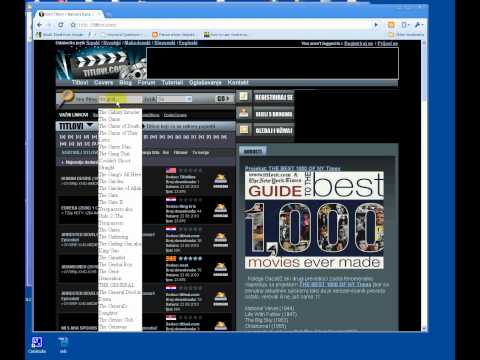Viewport: 480px width, 360px height.
Task: Switch site language to Slovenski
Action: tap(165, 43)
